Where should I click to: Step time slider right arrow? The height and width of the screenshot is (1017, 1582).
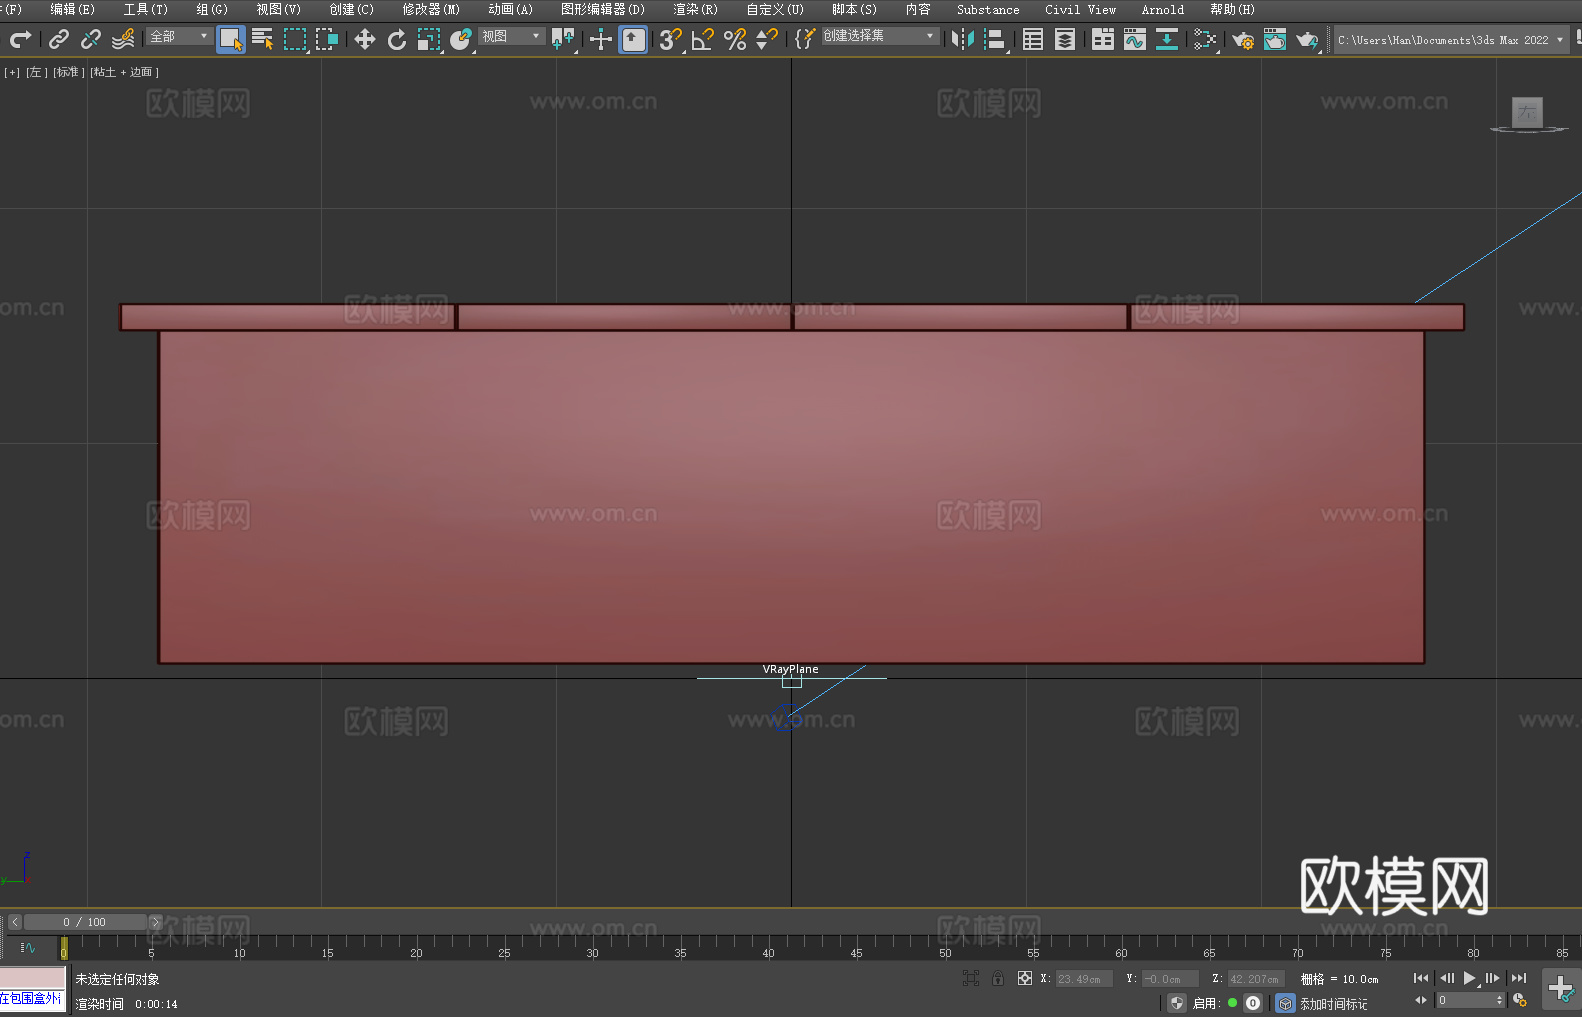(155, 922)
